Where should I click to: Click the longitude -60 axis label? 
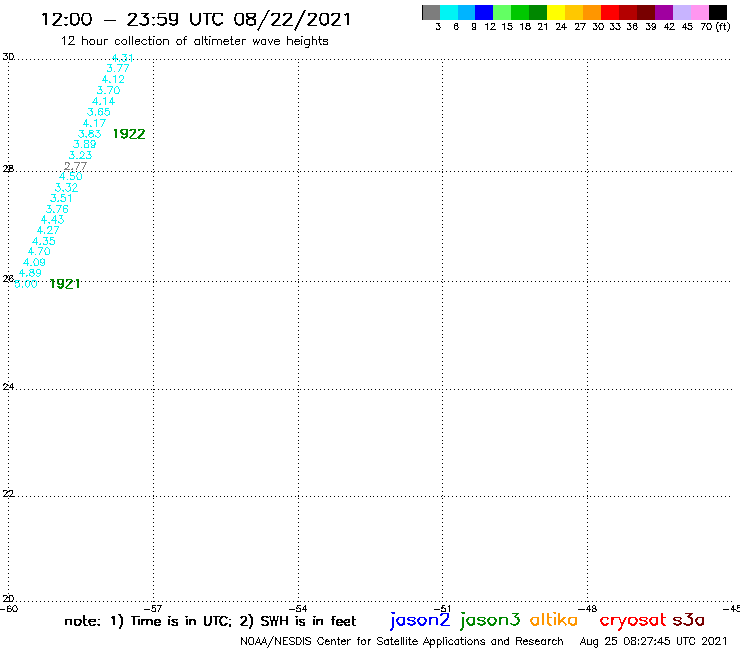coord(9,609)
